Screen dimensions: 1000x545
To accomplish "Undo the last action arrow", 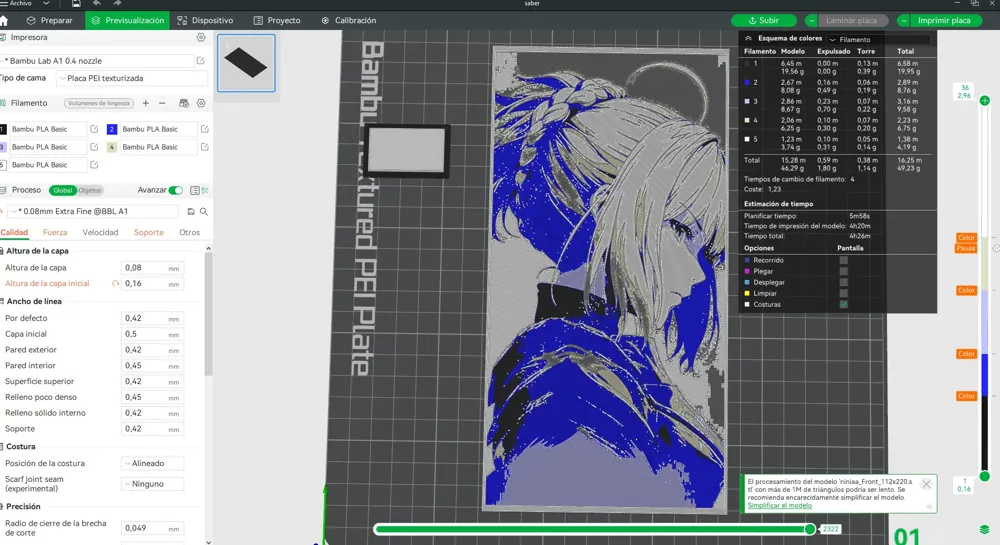I will point(97,4).
